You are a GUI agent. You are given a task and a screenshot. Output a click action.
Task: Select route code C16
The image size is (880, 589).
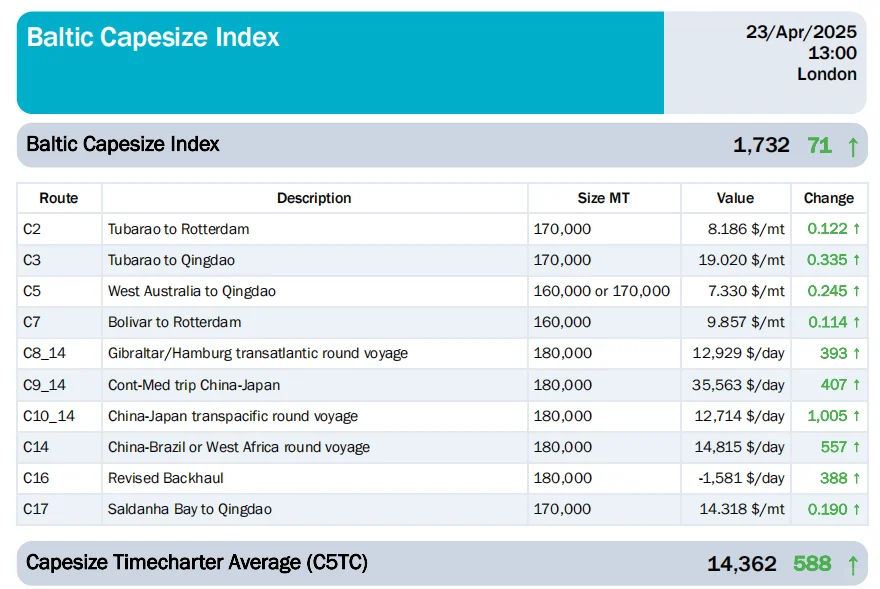tap(36, 478)
